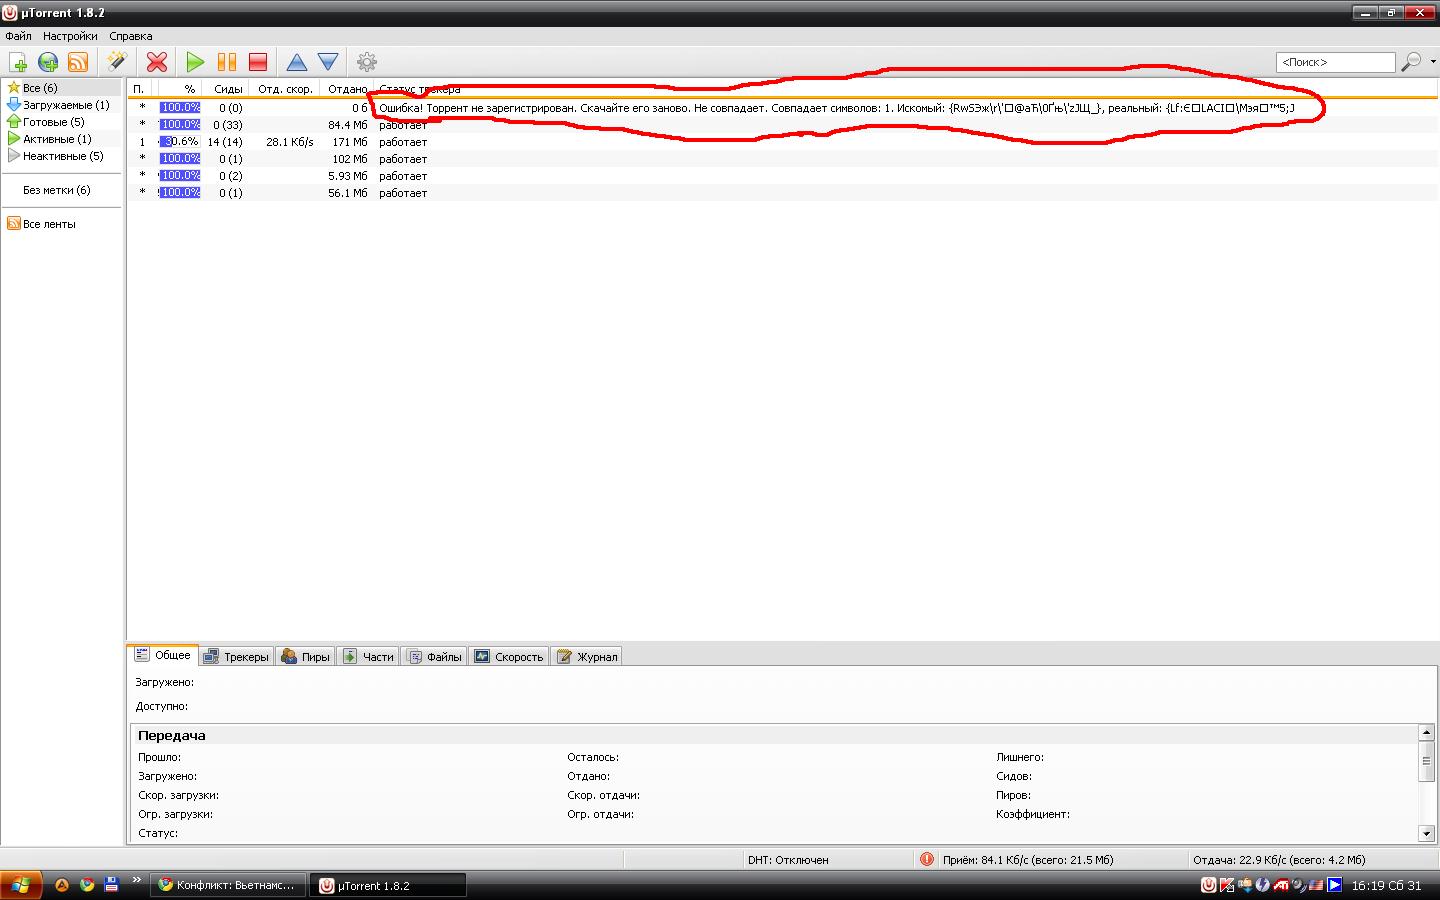Open the RSS Downloader toolbar icon
The image size is (1440, 900).
point(78,62)
